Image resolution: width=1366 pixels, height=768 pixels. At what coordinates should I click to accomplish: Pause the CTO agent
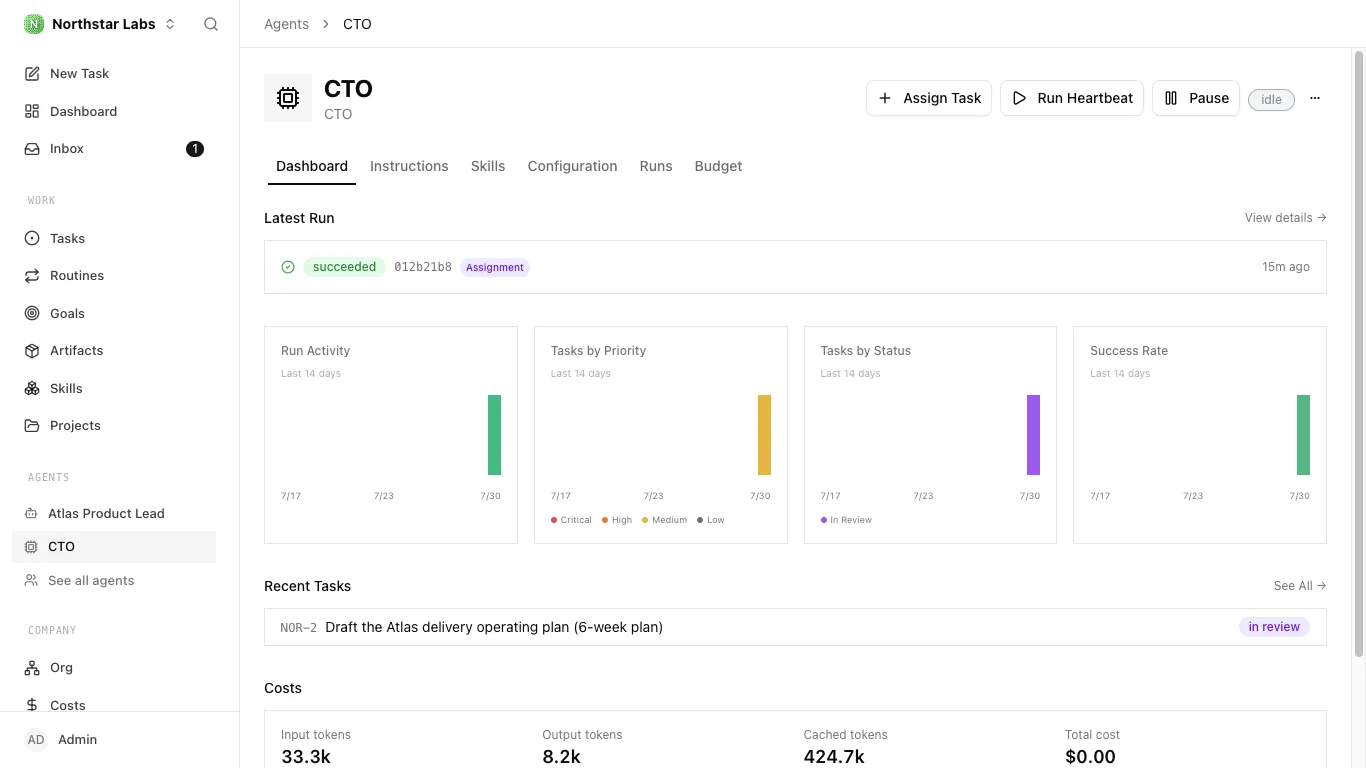click(1196, 98)
